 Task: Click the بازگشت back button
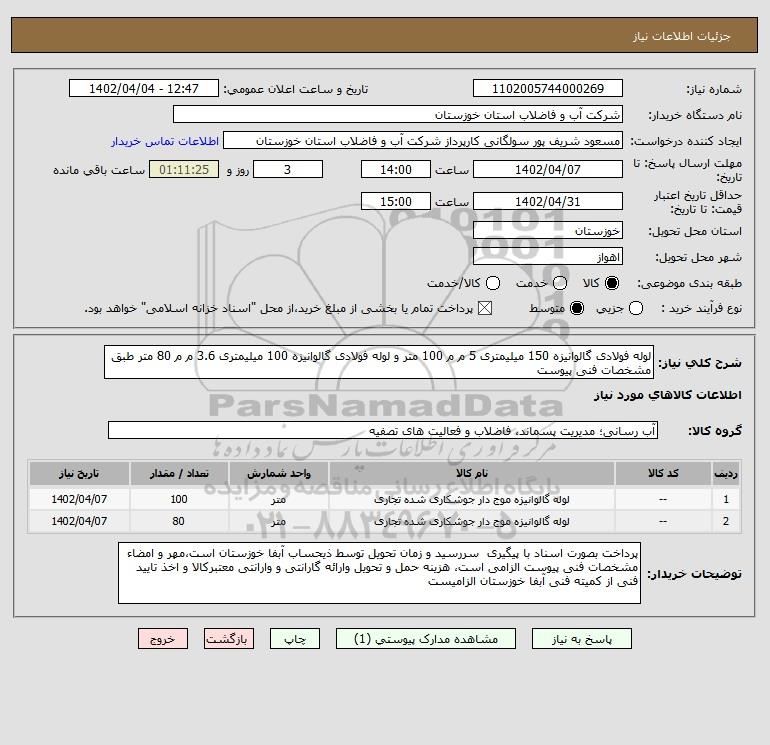pyautogui.click(x=229, y=639)
